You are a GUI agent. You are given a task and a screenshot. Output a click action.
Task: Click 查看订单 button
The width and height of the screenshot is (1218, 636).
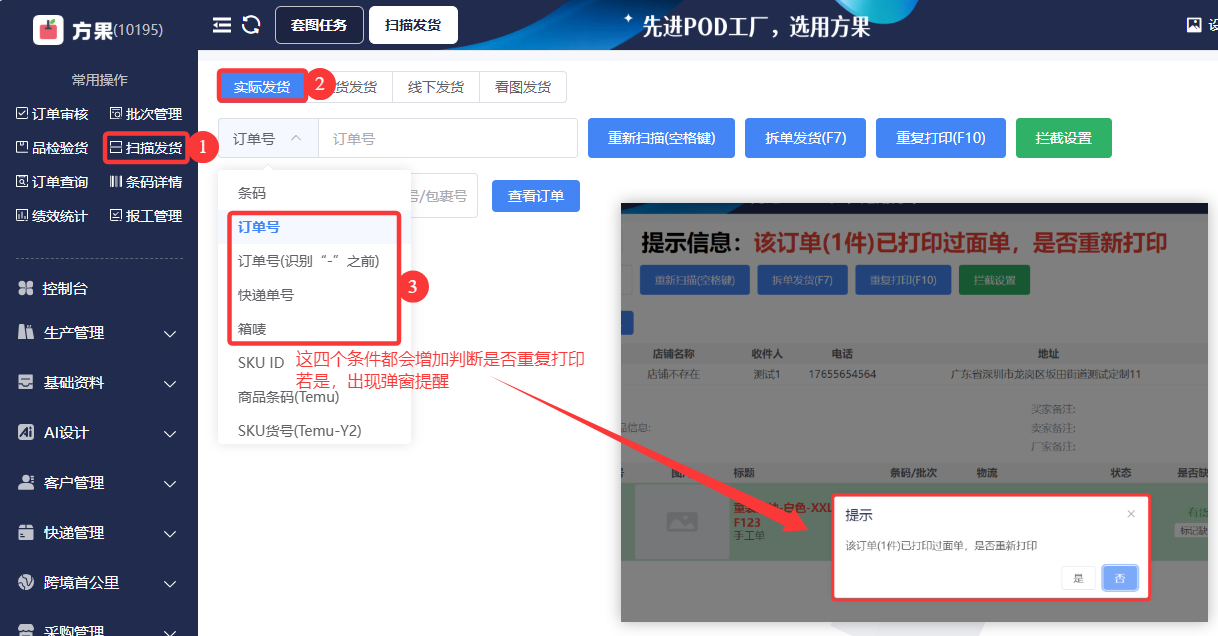pyautogui.click(x=536, y=196)
